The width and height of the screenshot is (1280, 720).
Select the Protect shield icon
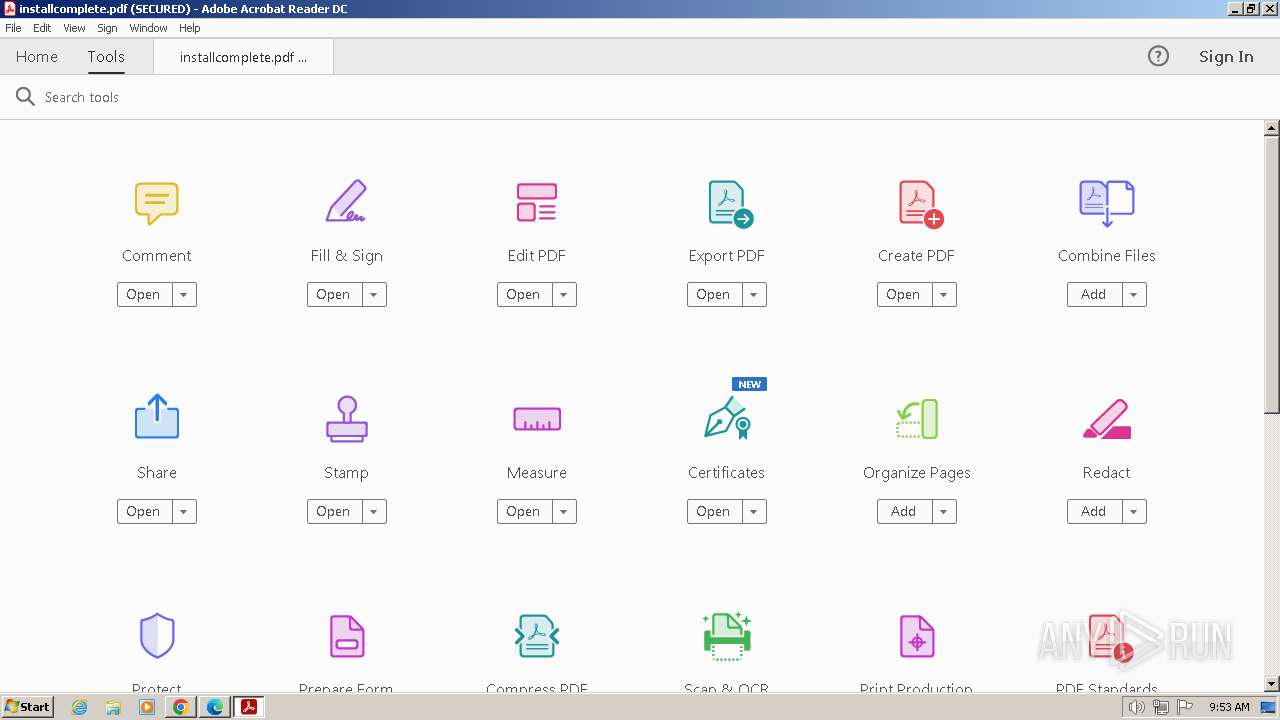[x=156, y=636]
